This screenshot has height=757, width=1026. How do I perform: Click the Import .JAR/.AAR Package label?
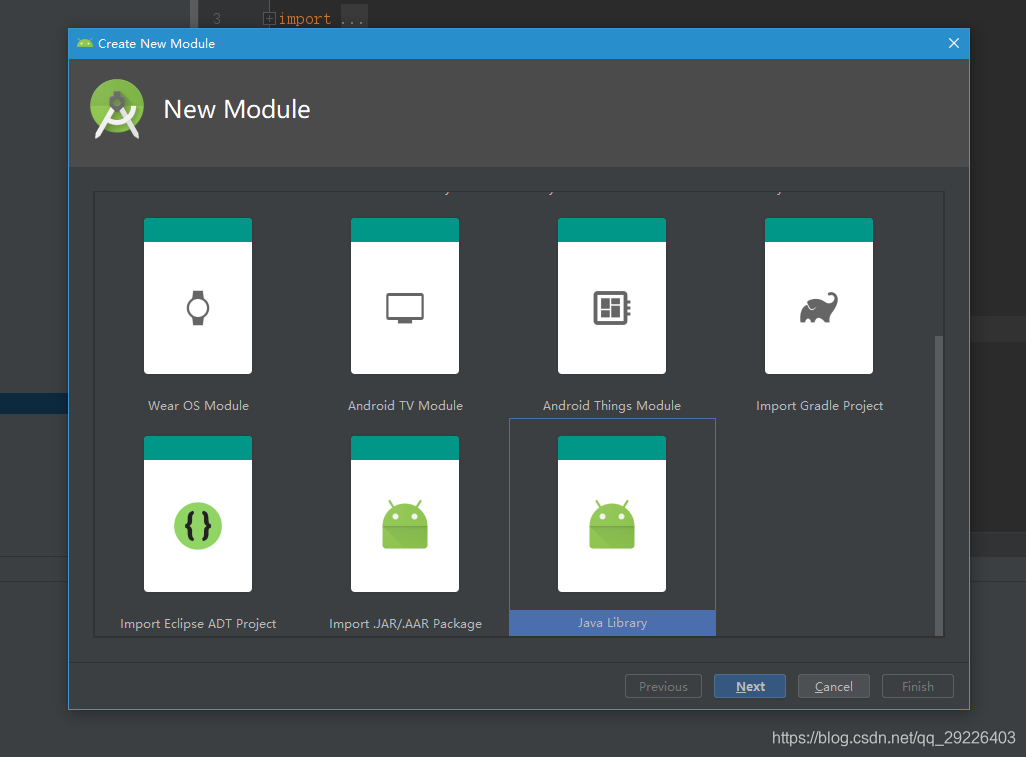click(x=405, y=624)
